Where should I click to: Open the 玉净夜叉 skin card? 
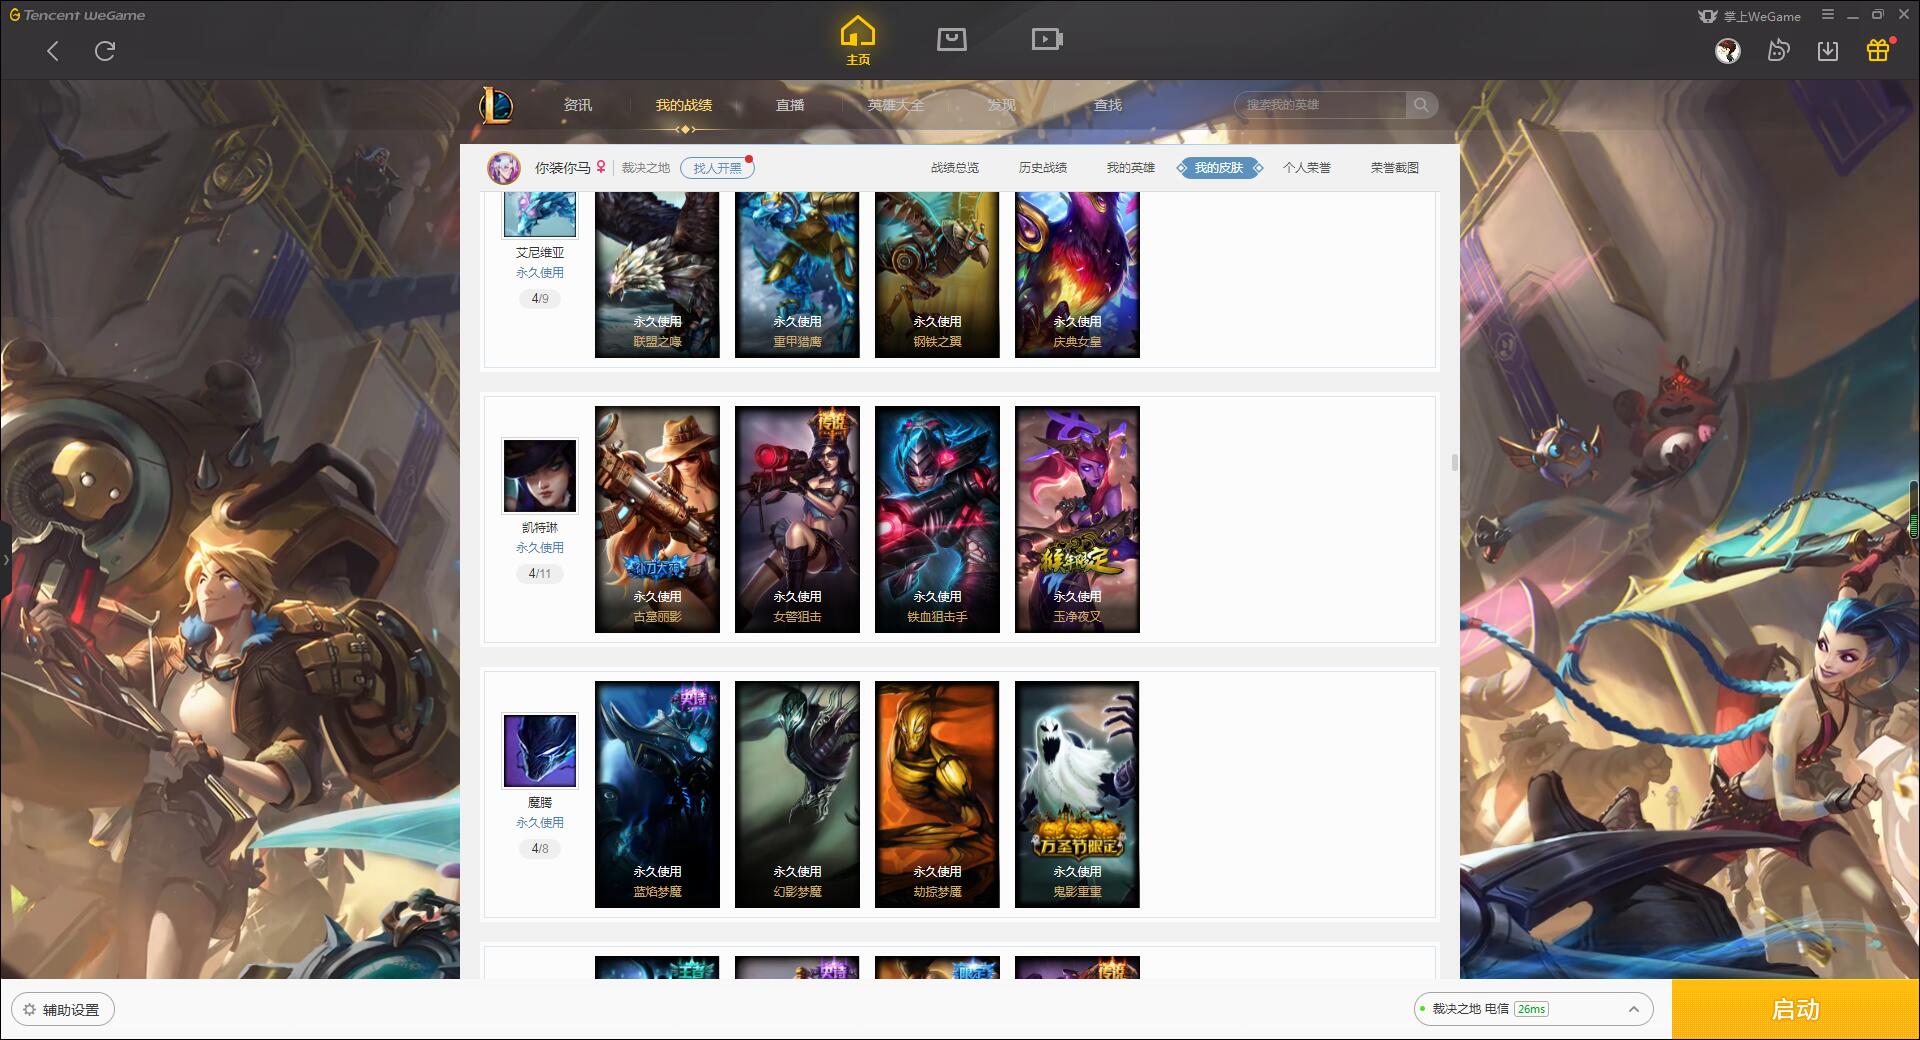(1077, 519)
